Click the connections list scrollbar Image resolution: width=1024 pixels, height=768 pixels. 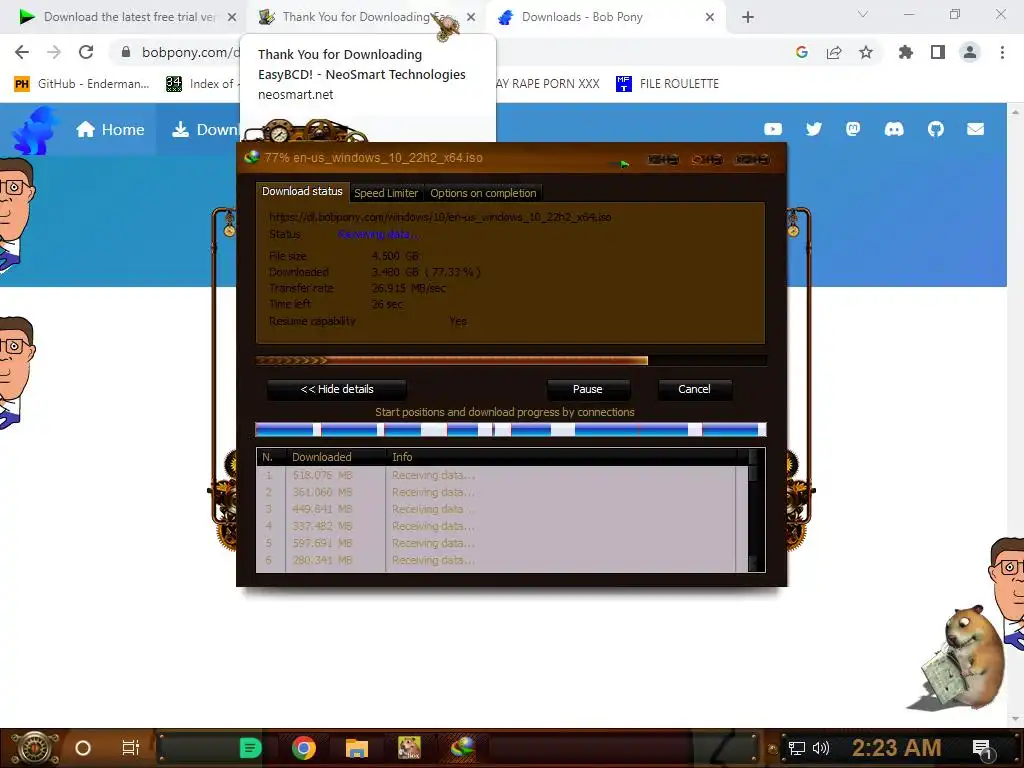coord(753,510)
